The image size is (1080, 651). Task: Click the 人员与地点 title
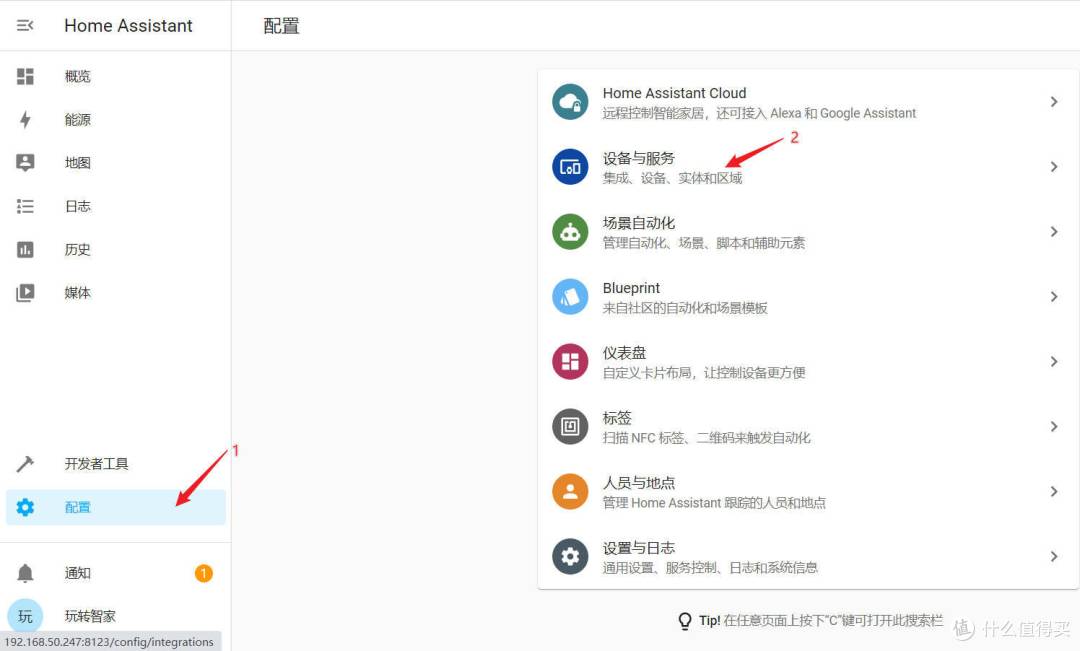[638, 483]
